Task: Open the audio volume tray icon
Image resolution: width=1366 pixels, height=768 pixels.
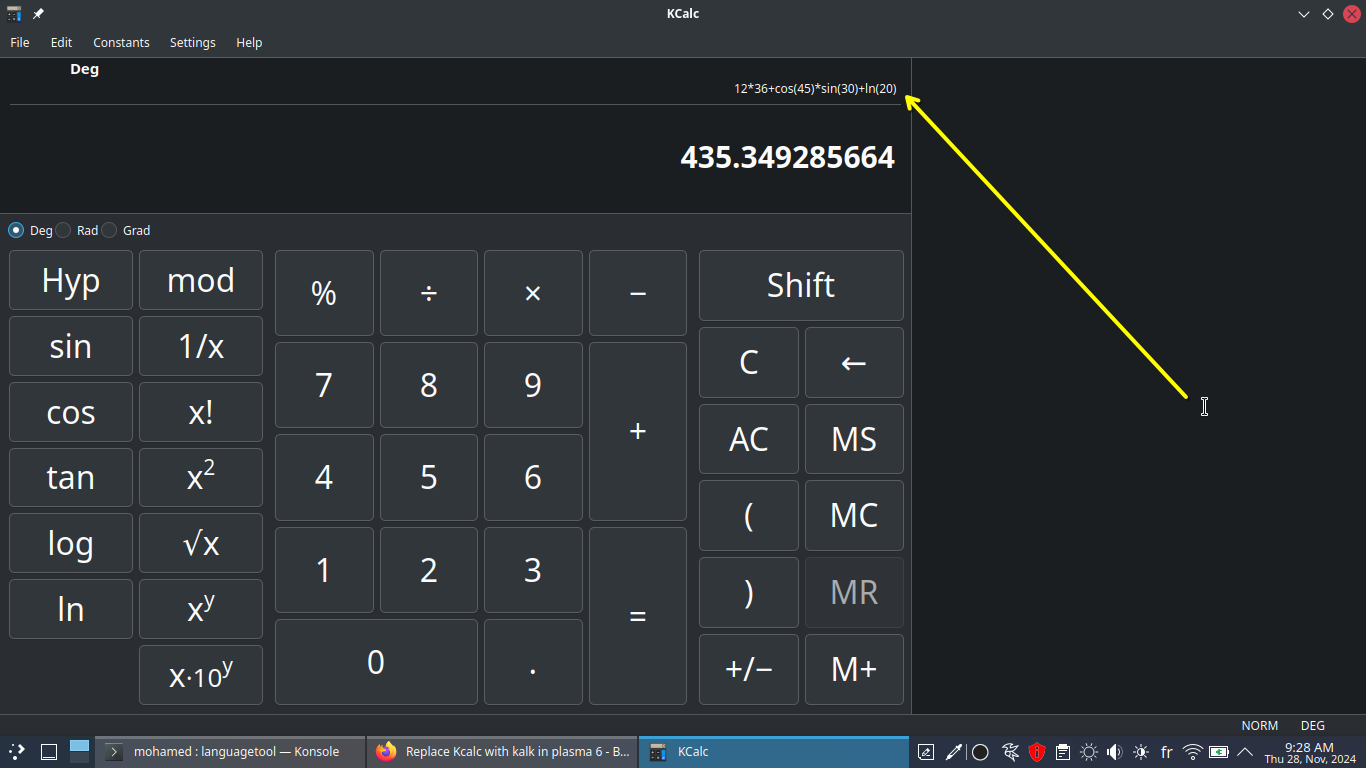Action: point(1114,752)
